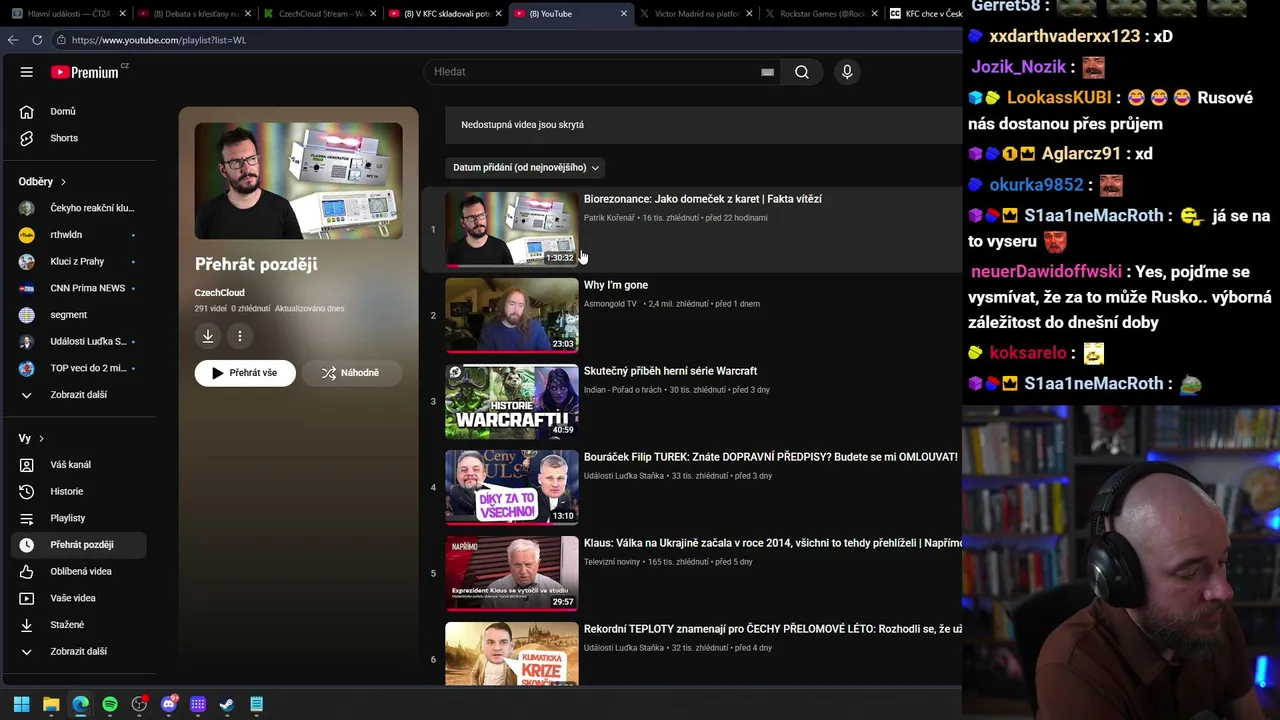Open the playlist three-dot options menu
This screenshot has height=720, width=1280.
240,336
